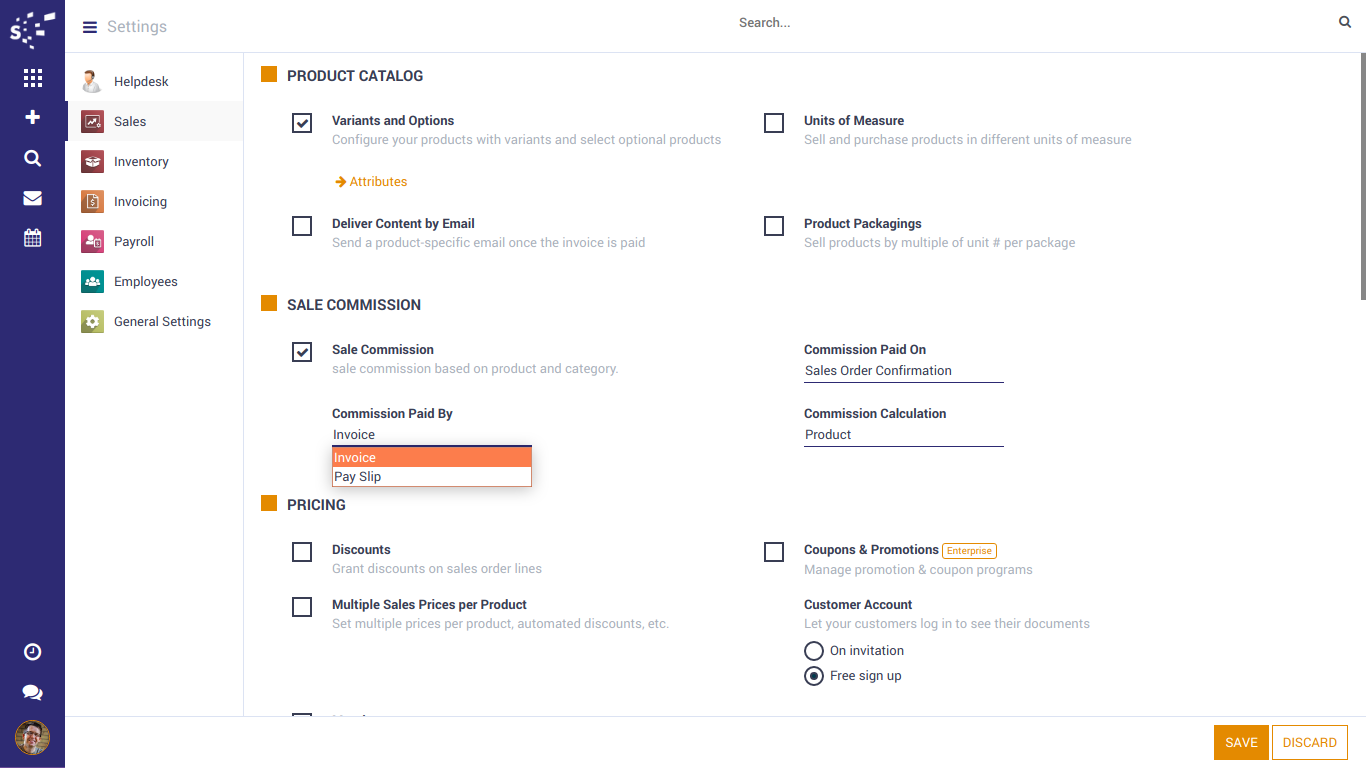1366x768 pixels.
Task: Open the chat bubbles icon in sidebar
Action: [32, 692]
